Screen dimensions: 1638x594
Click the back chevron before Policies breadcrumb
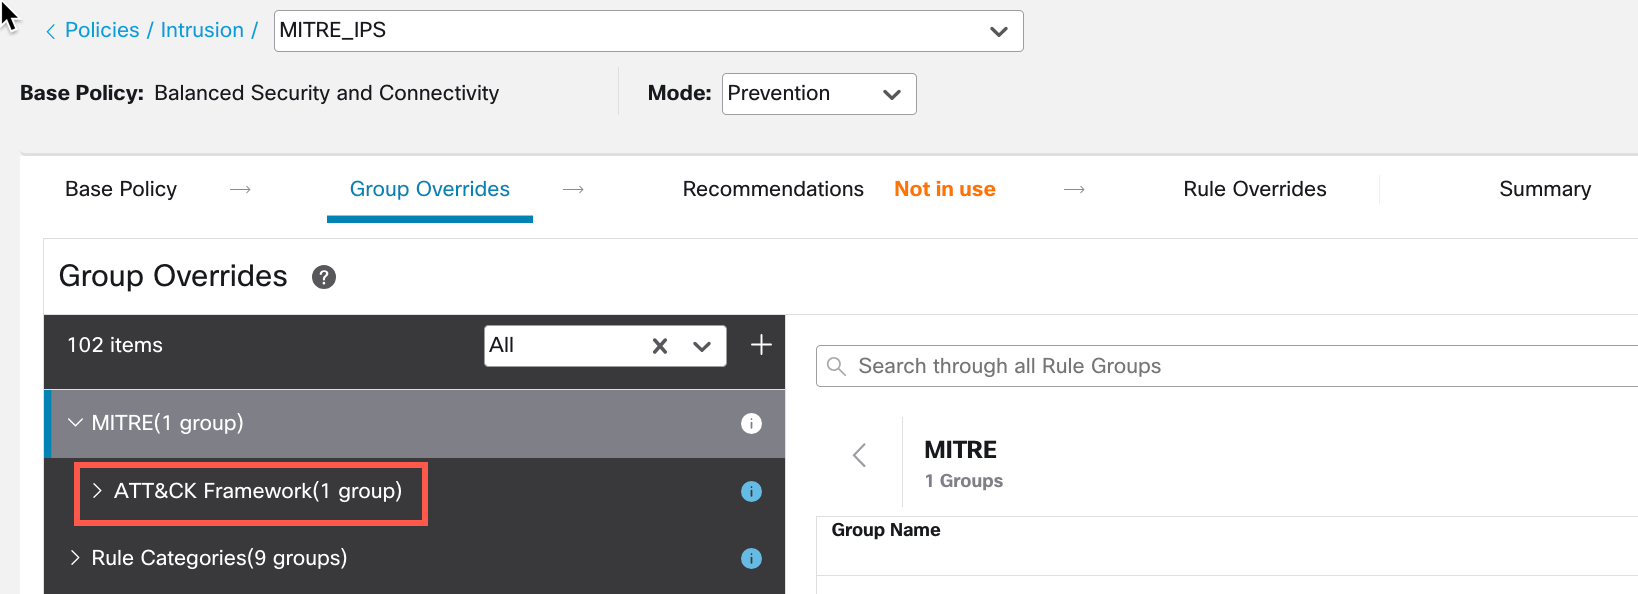pyautogui.click(x=50, y=32)
